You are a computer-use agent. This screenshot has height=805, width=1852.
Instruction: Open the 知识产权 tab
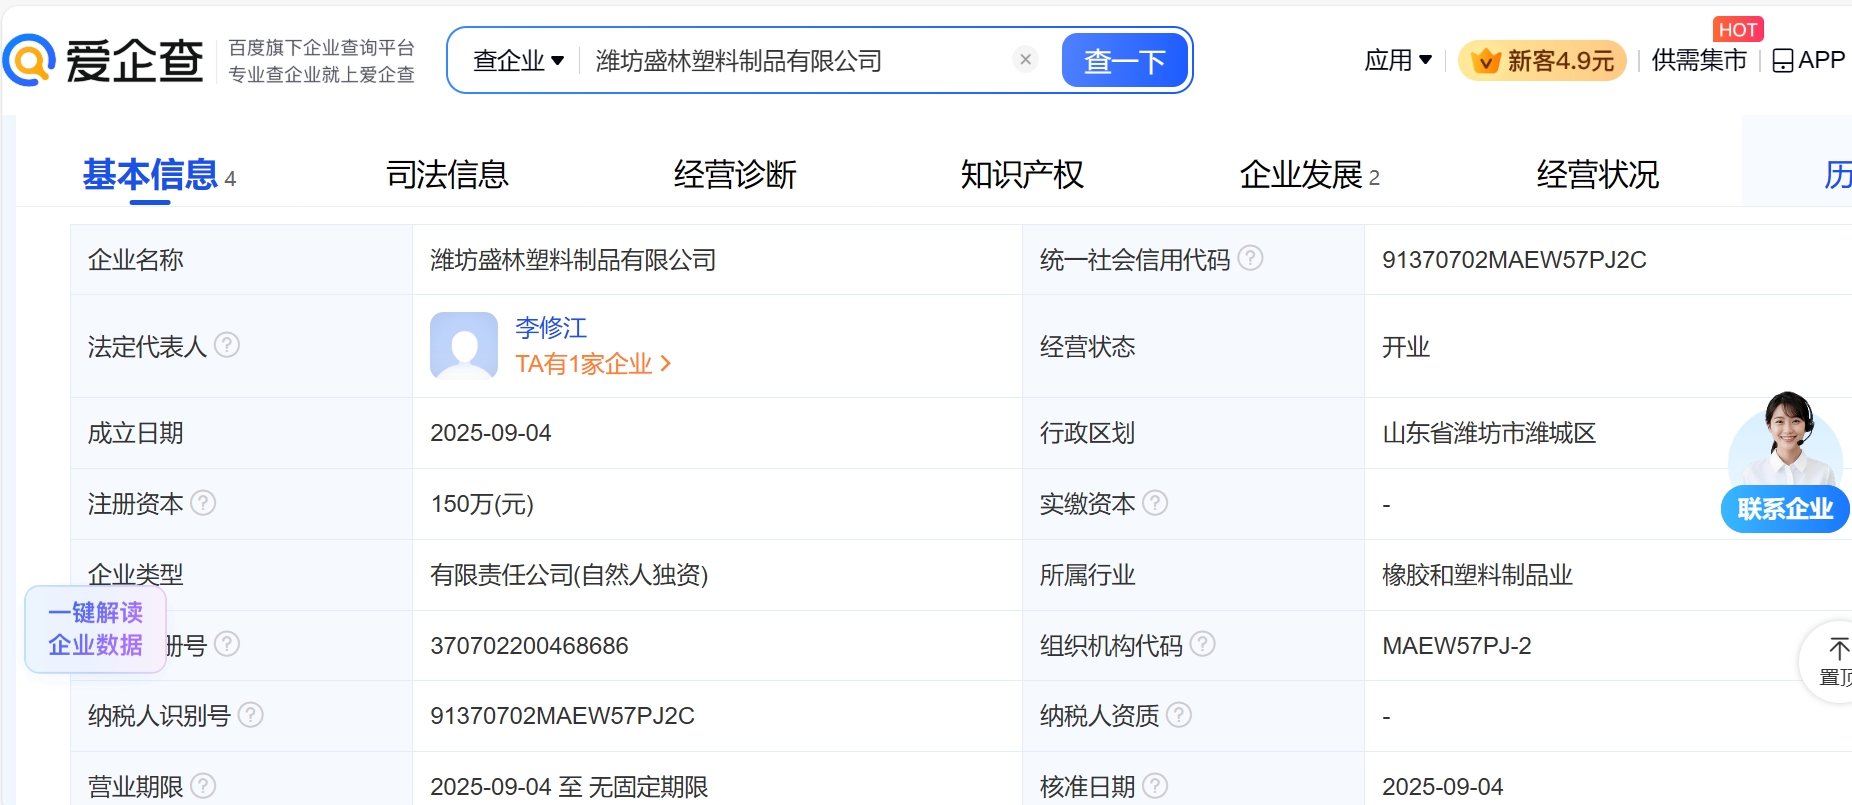[1021, 175]
